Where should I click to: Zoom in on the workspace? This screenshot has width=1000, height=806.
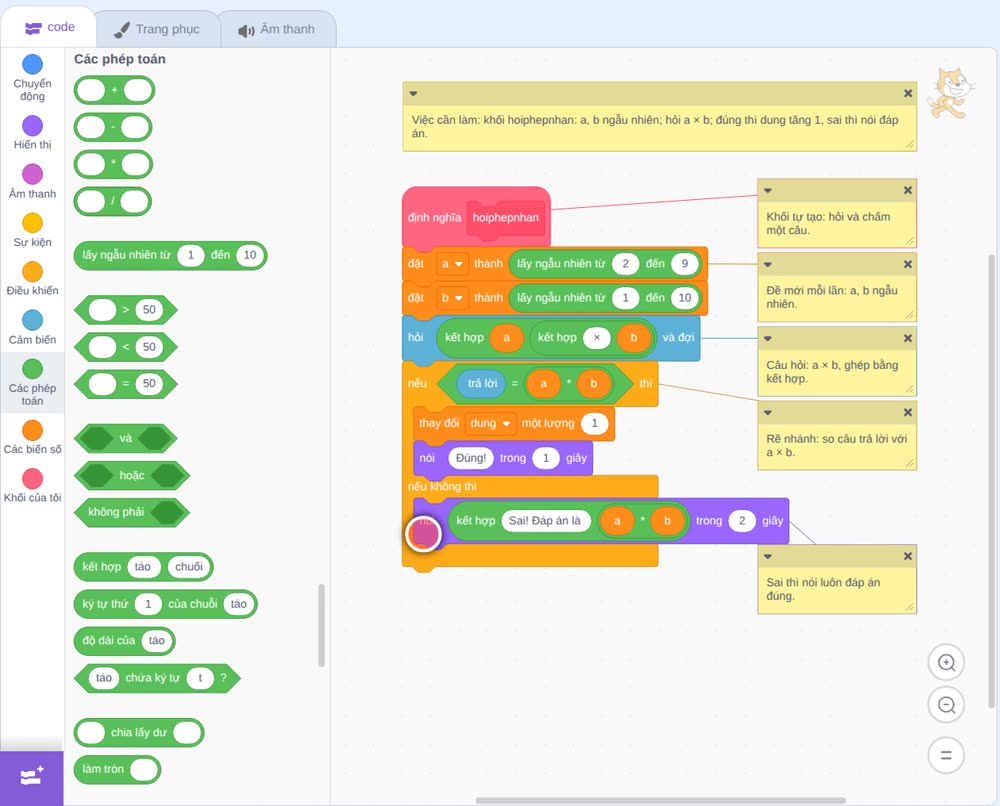click(946, 663)
